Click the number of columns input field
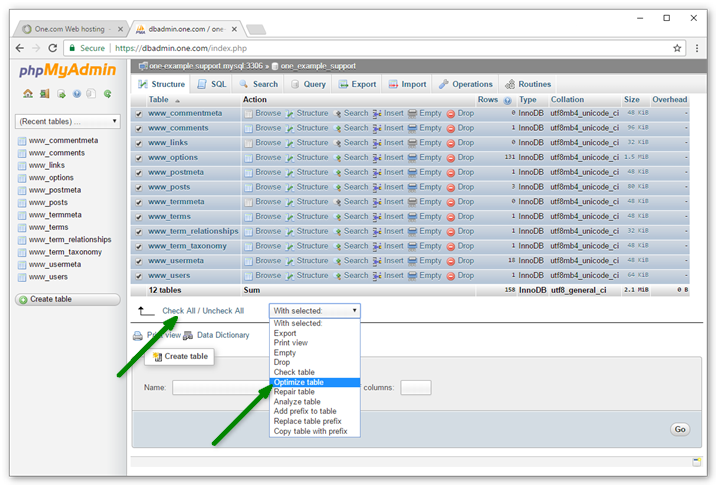716x485 pixels. pyautogui.click(x=416, y=388)
